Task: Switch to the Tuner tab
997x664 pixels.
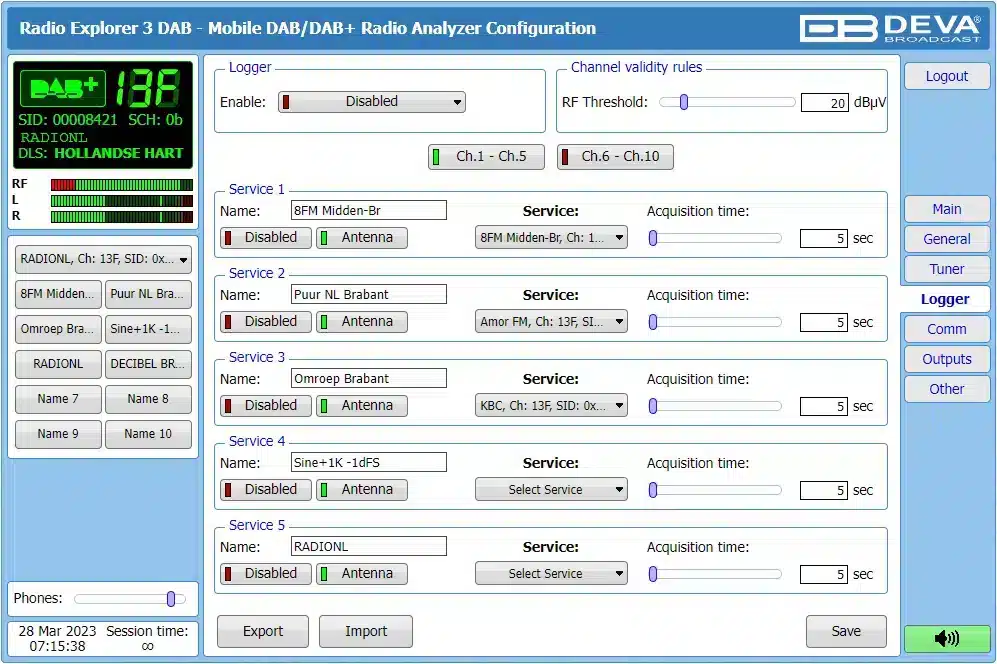Action: (946, 269)
